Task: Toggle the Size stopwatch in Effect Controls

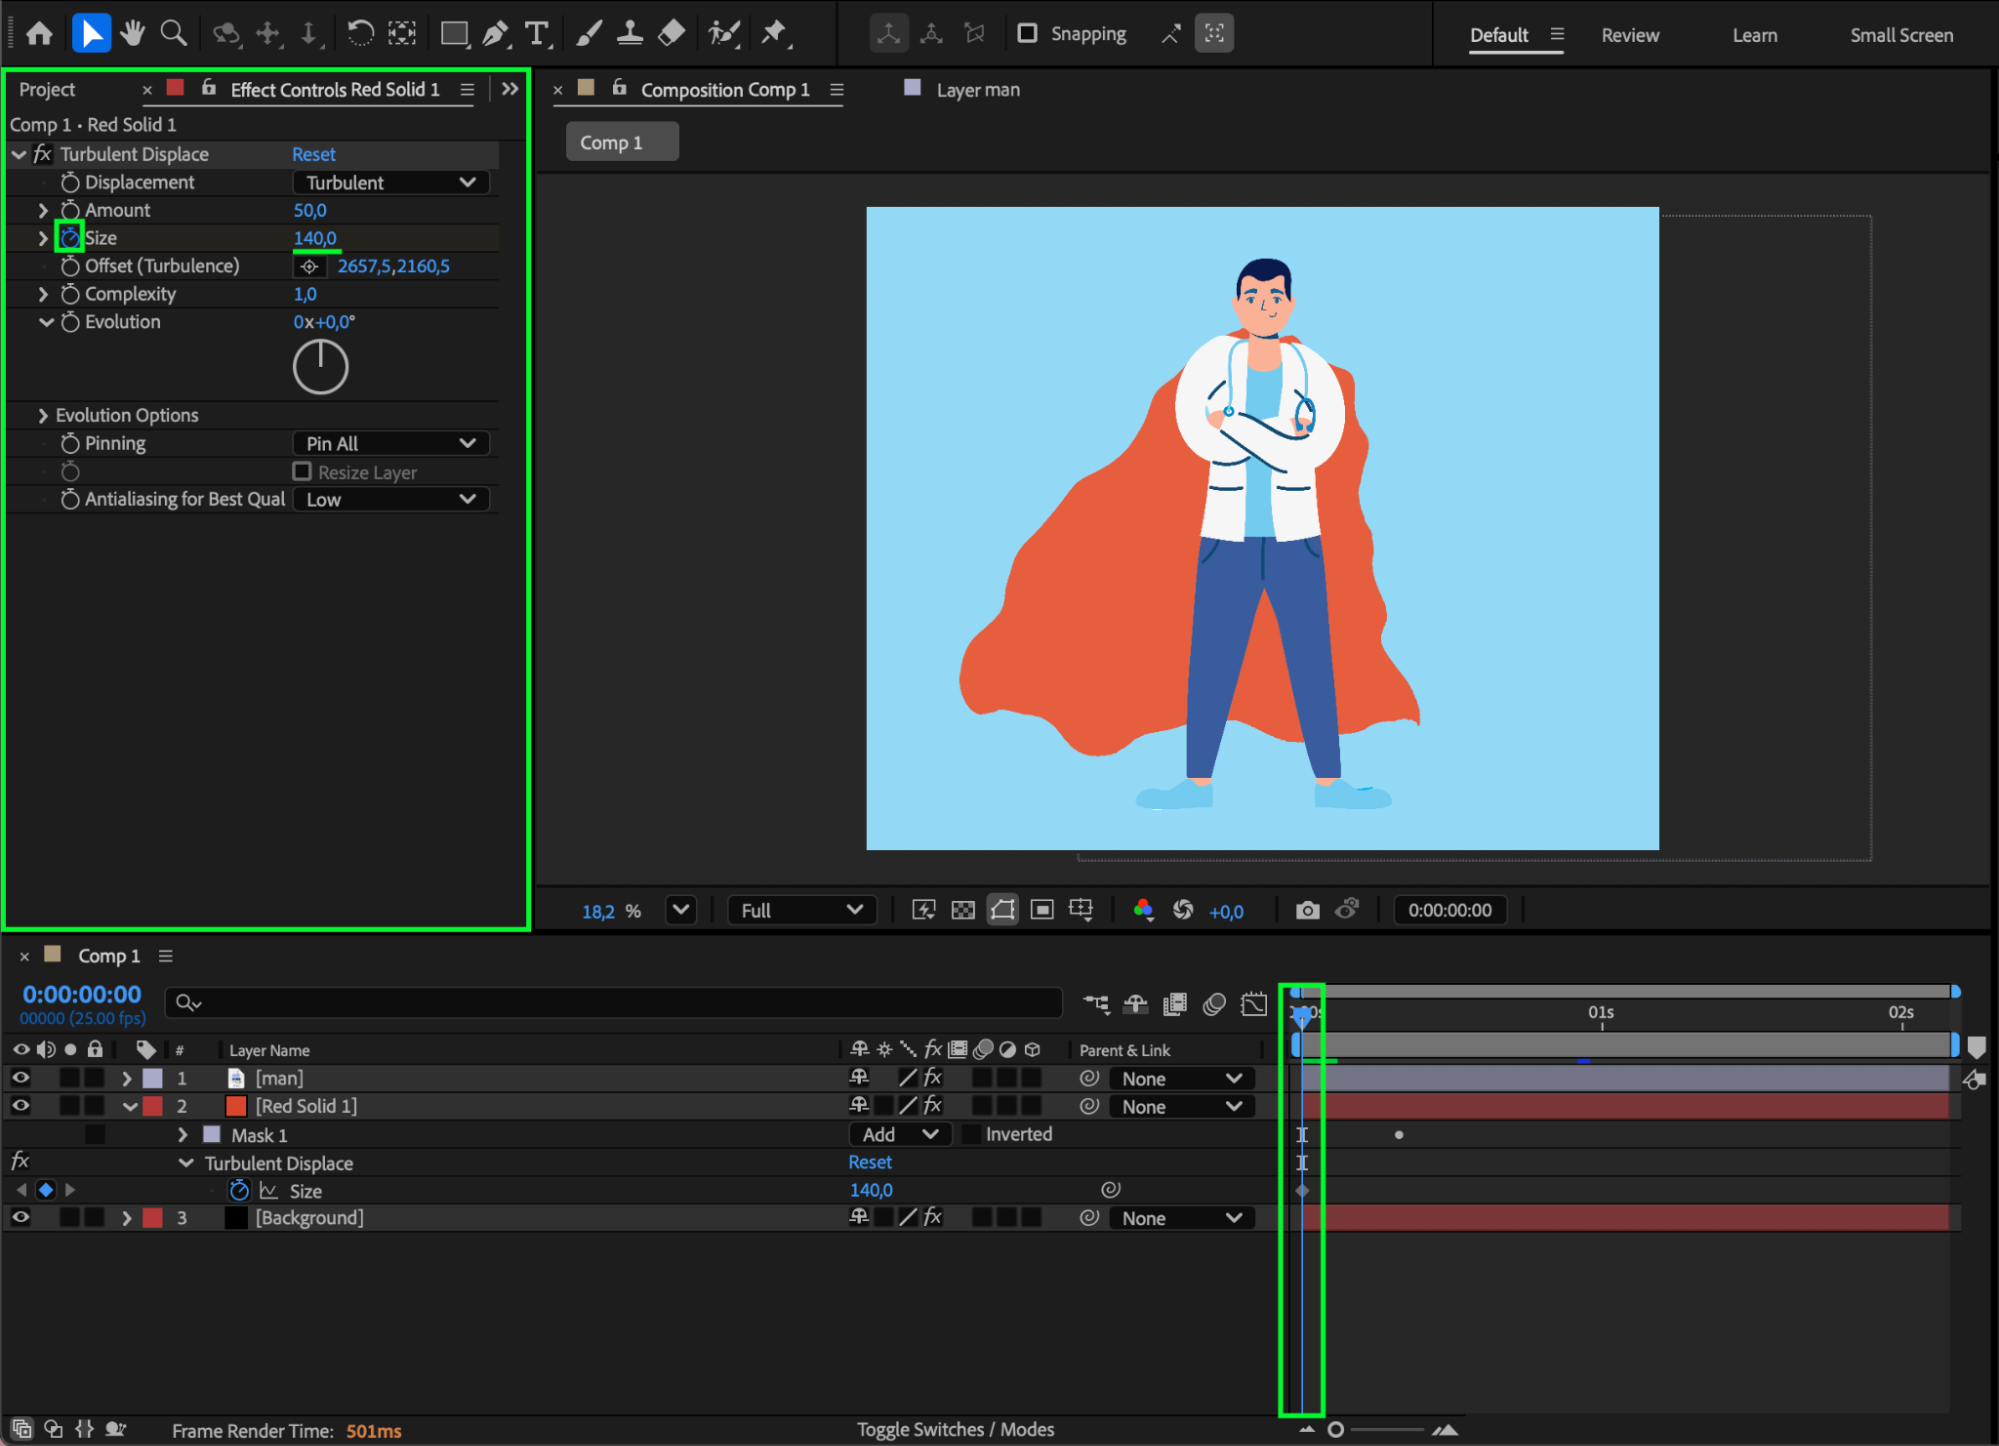Action: pos(70,238)
